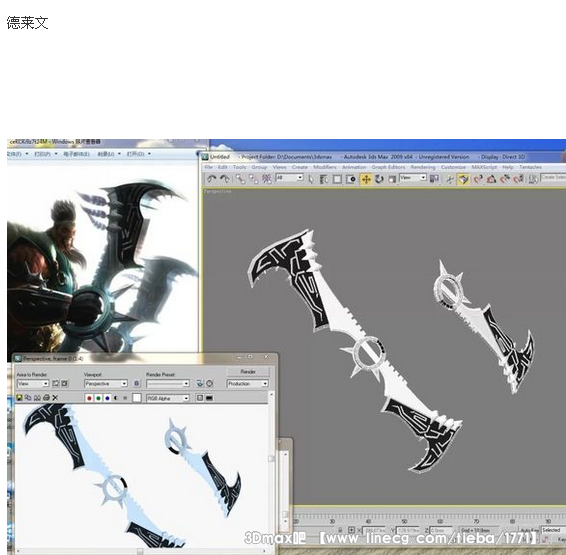Open the Graph Editors menu
This screenshot has width=566, height=555.
pos(388,167)
